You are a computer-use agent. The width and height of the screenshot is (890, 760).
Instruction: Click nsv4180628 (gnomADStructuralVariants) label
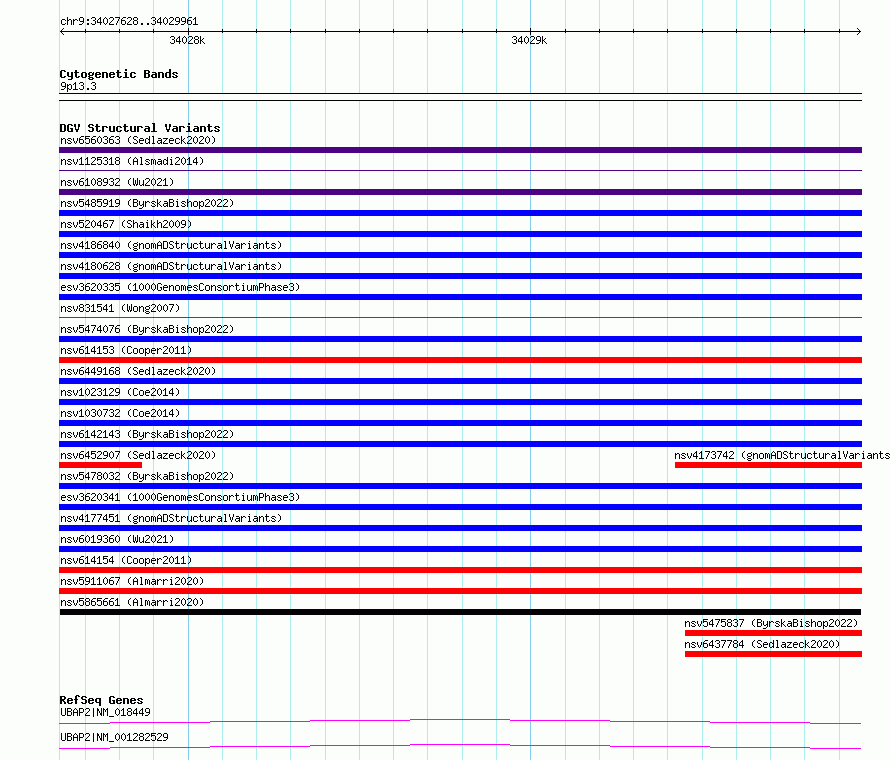tap(171, 266)
